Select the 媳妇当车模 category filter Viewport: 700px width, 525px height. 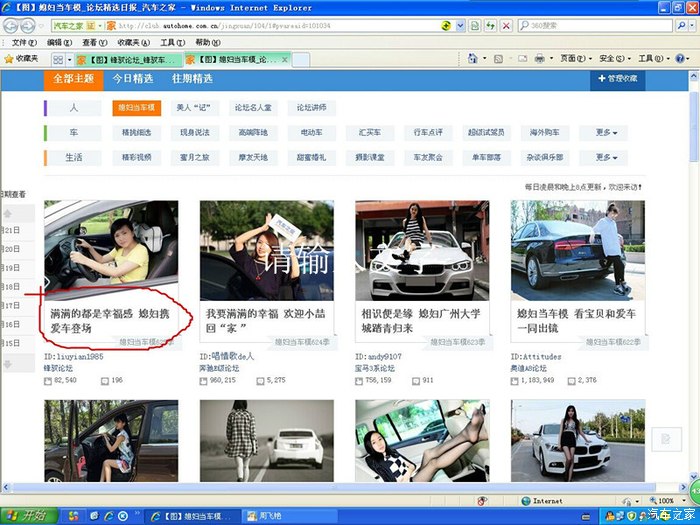[135, 107]
